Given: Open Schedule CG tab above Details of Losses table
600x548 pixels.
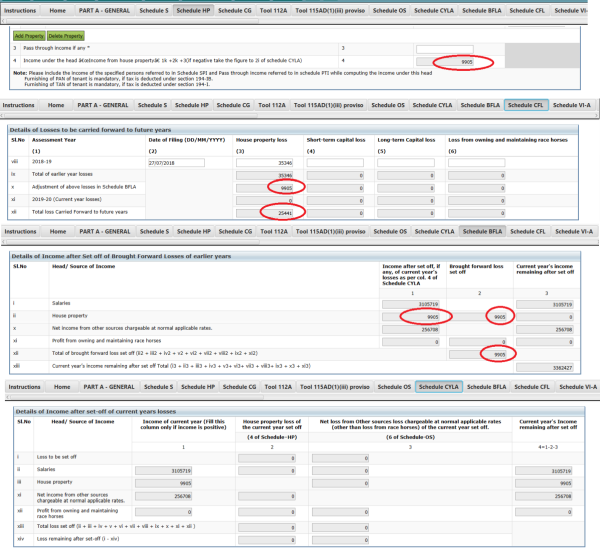Looking at the screenshot, I should point(233,105).
